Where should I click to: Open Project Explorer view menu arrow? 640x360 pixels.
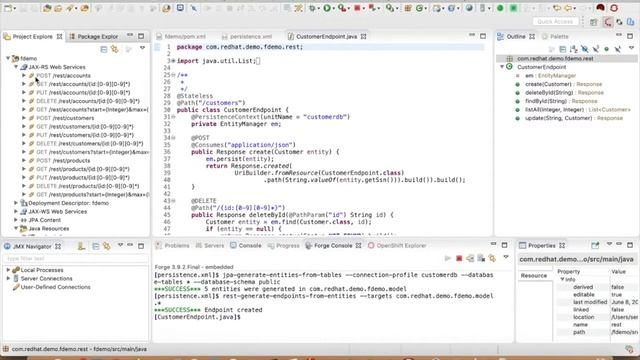coord(142,49)
